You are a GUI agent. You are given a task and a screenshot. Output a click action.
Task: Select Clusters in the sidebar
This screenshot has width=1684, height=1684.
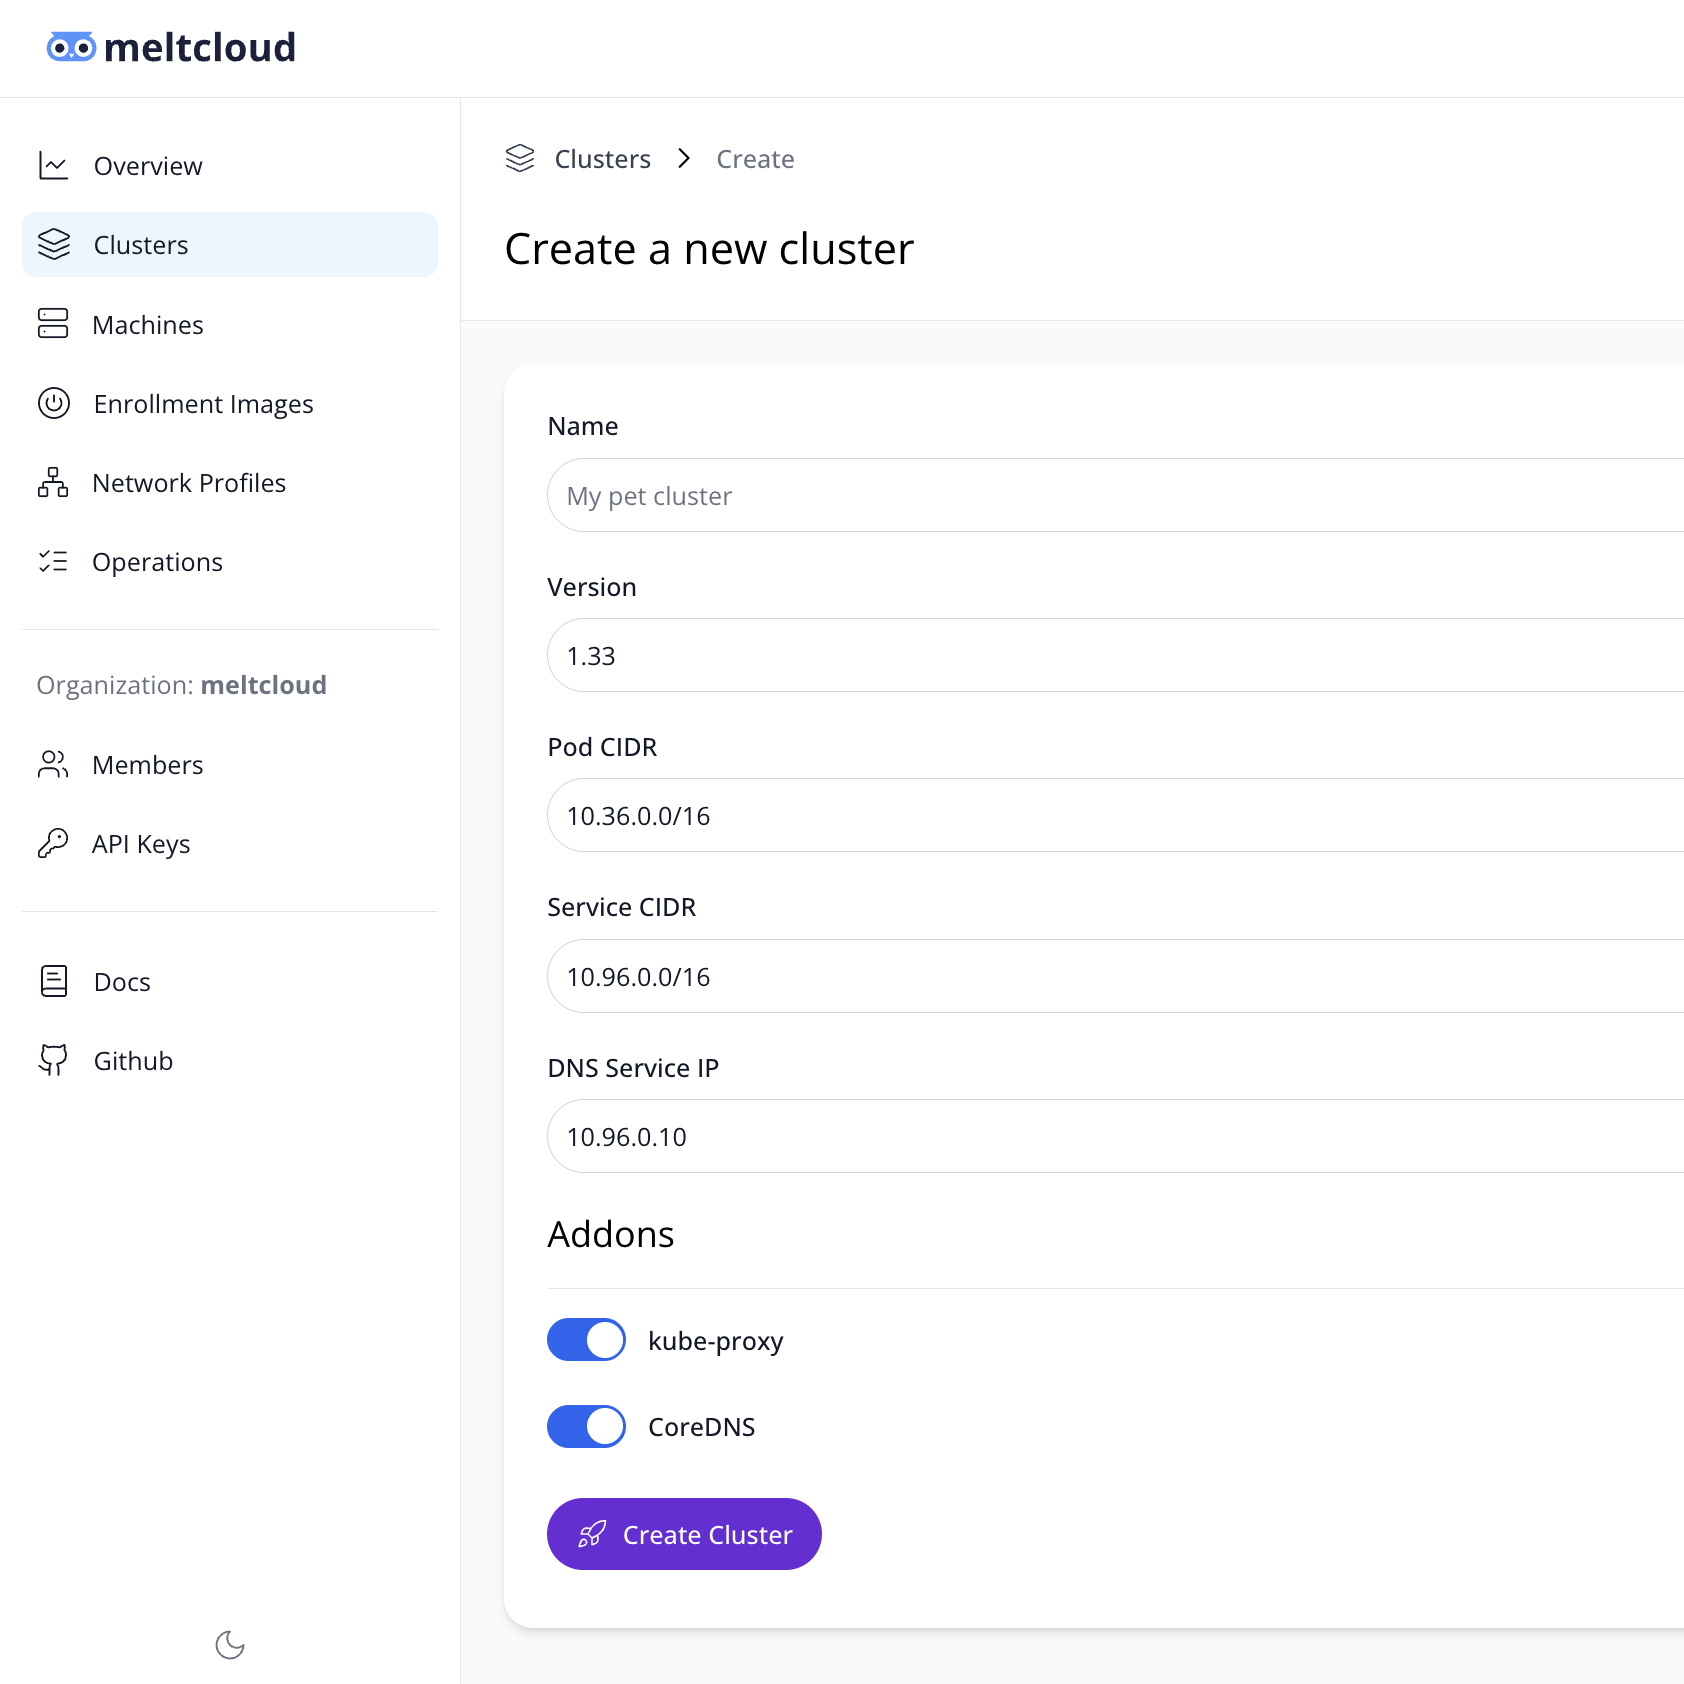230,244
